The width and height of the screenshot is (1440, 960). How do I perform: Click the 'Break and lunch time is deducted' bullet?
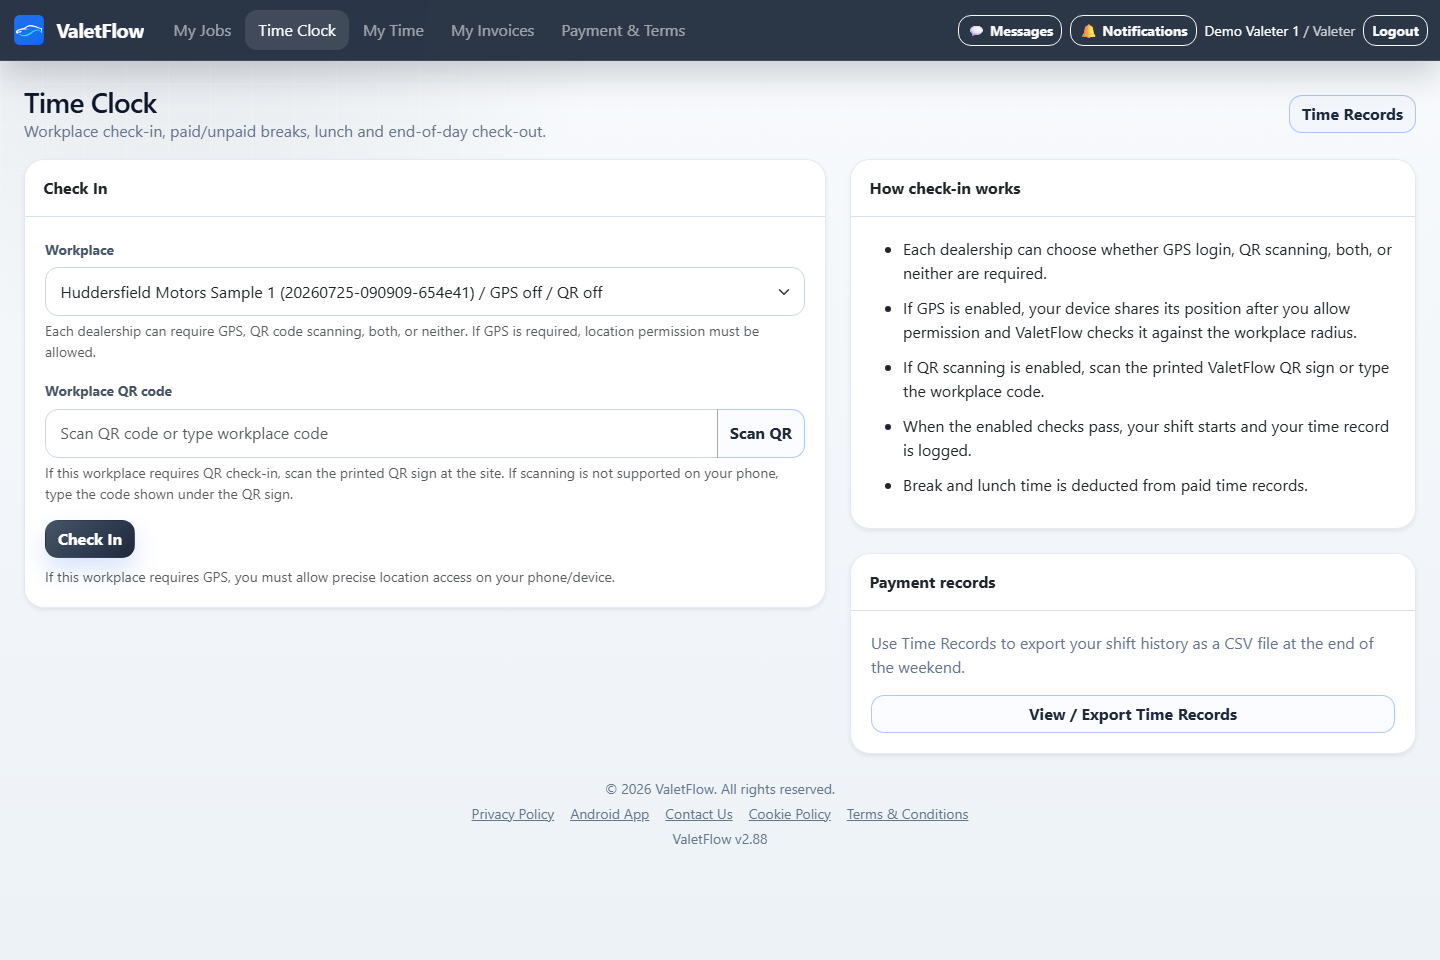pos(1105,485)
